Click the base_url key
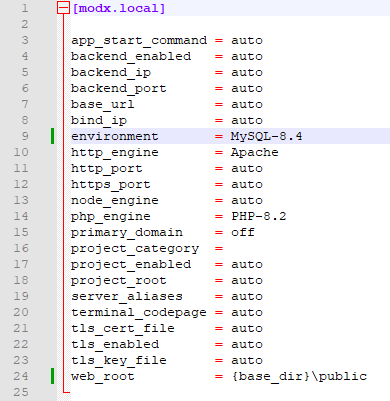This screenshot has width=390, height=401. [x=103, y=105]
